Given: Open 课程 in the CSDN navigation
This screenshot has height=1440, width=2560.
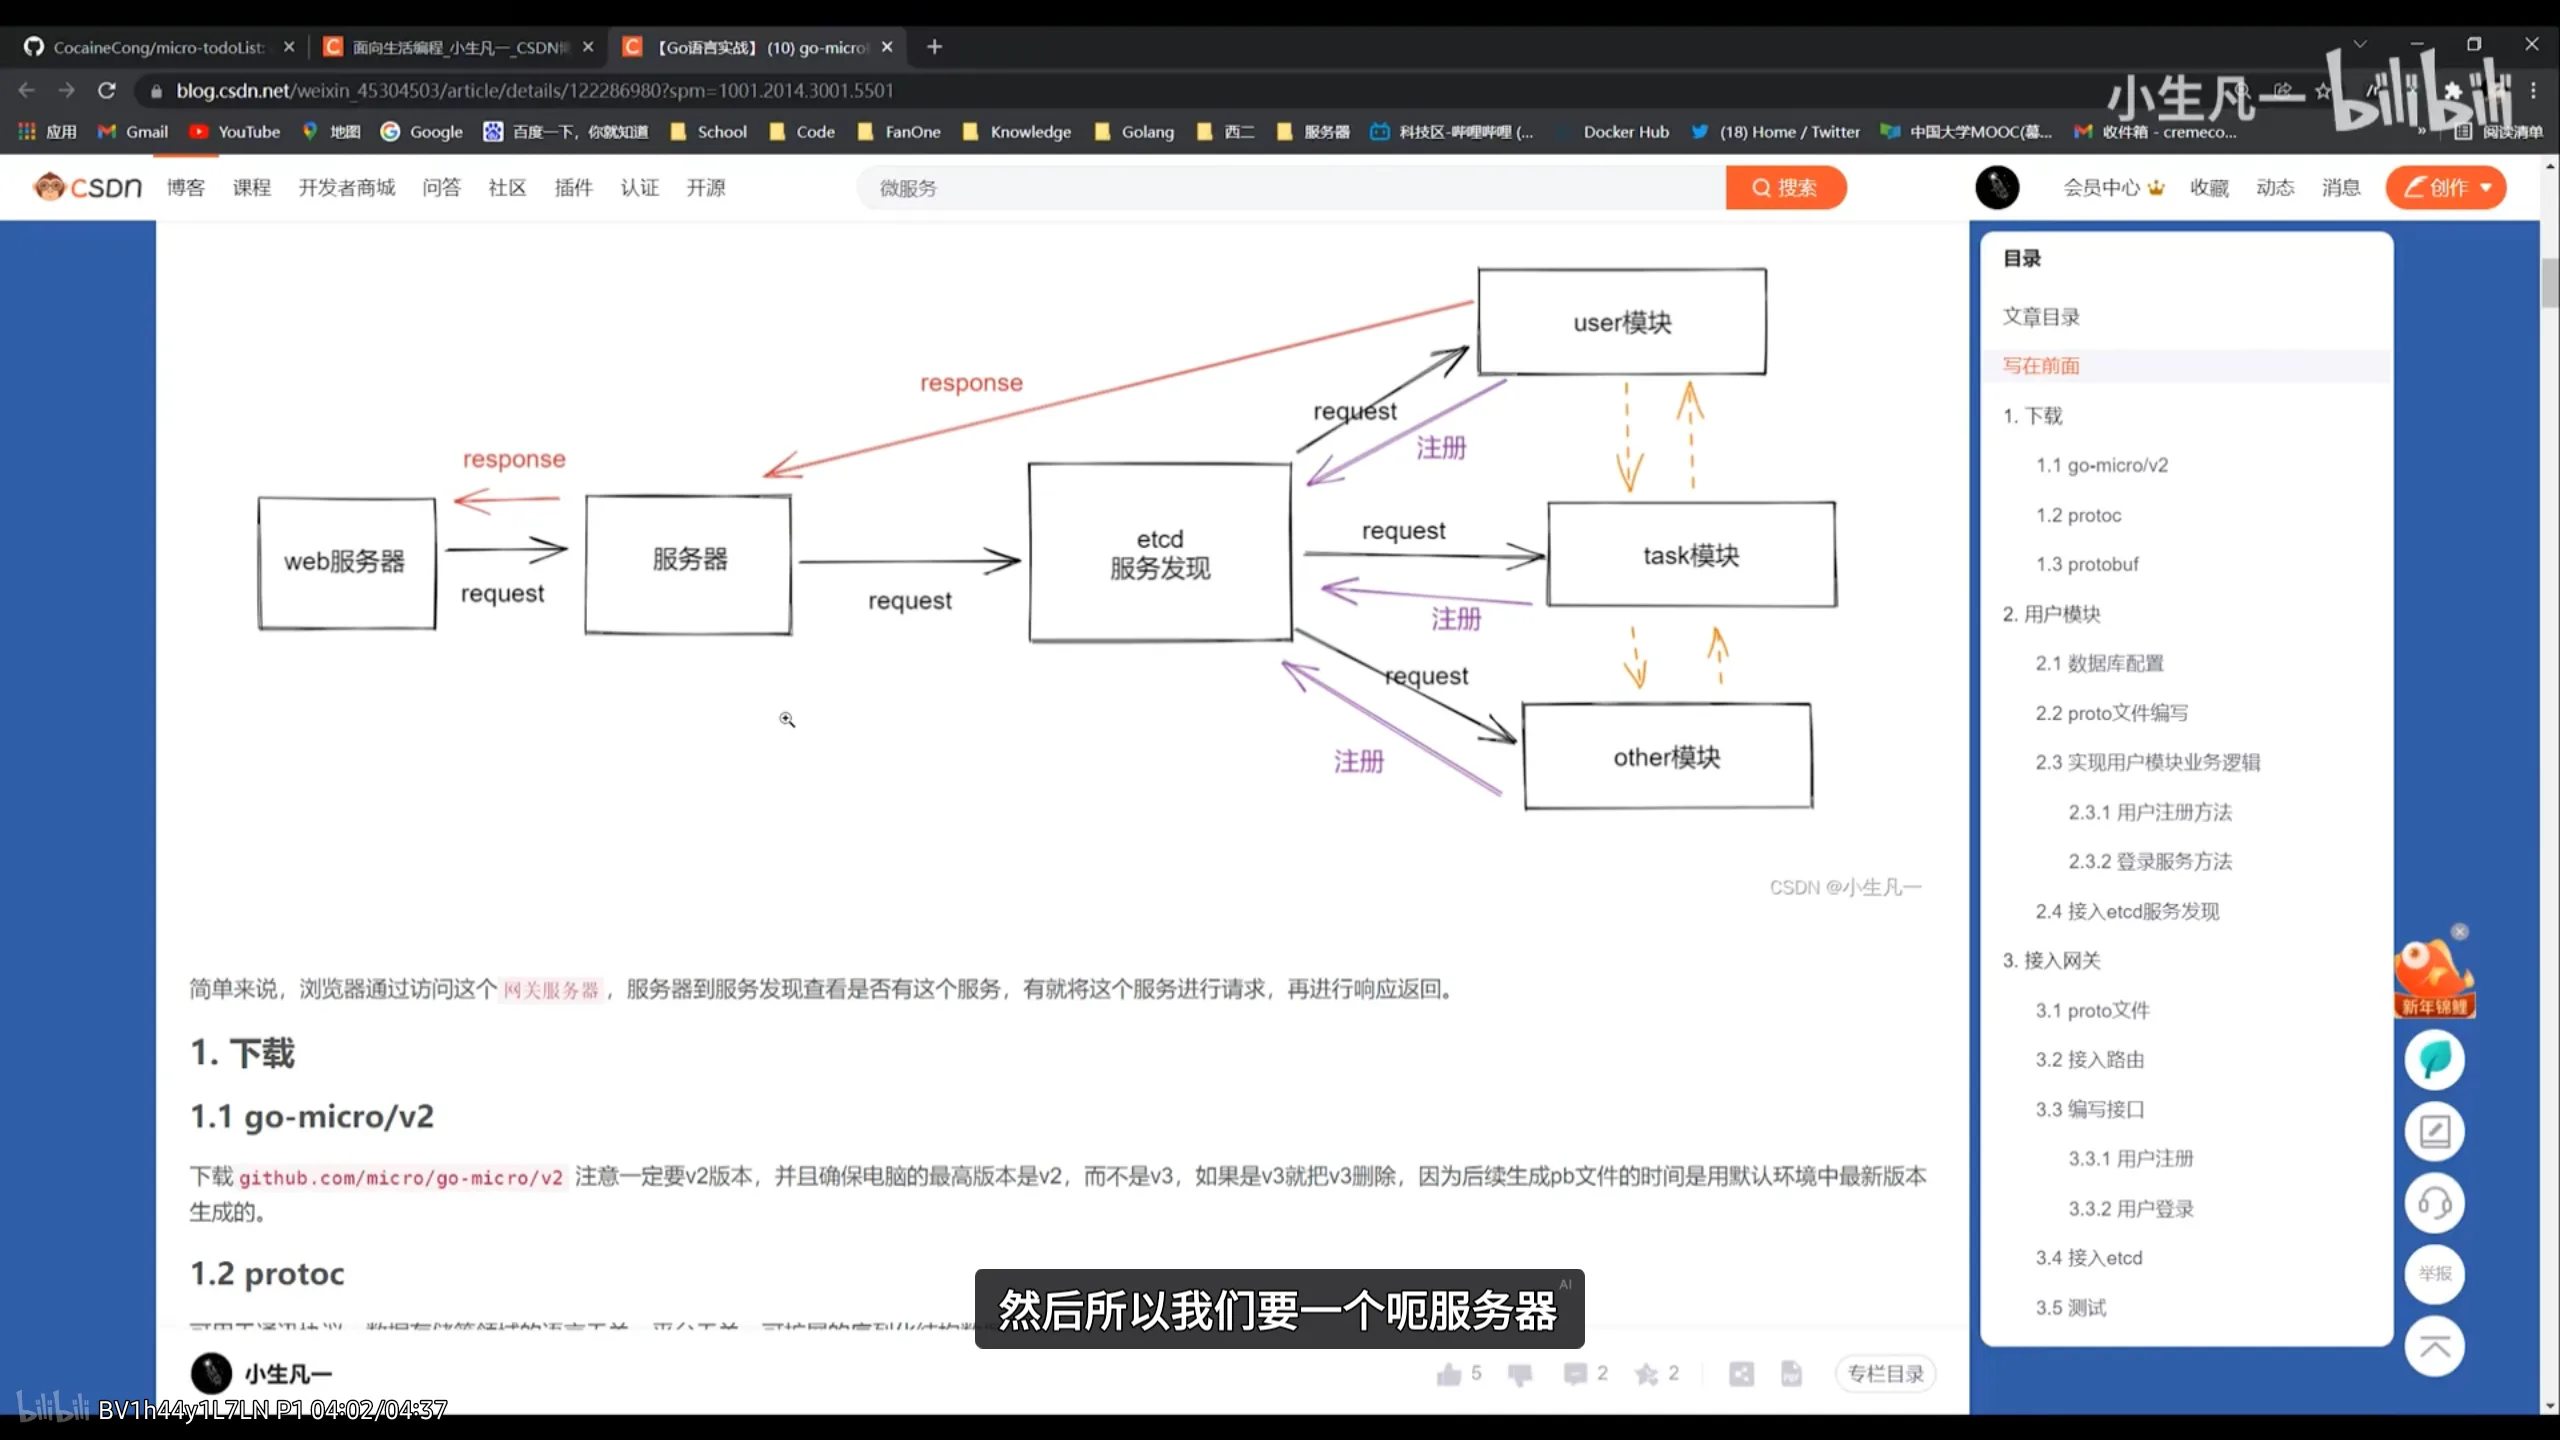Looking at the screenshot, I should click(252, 187).
